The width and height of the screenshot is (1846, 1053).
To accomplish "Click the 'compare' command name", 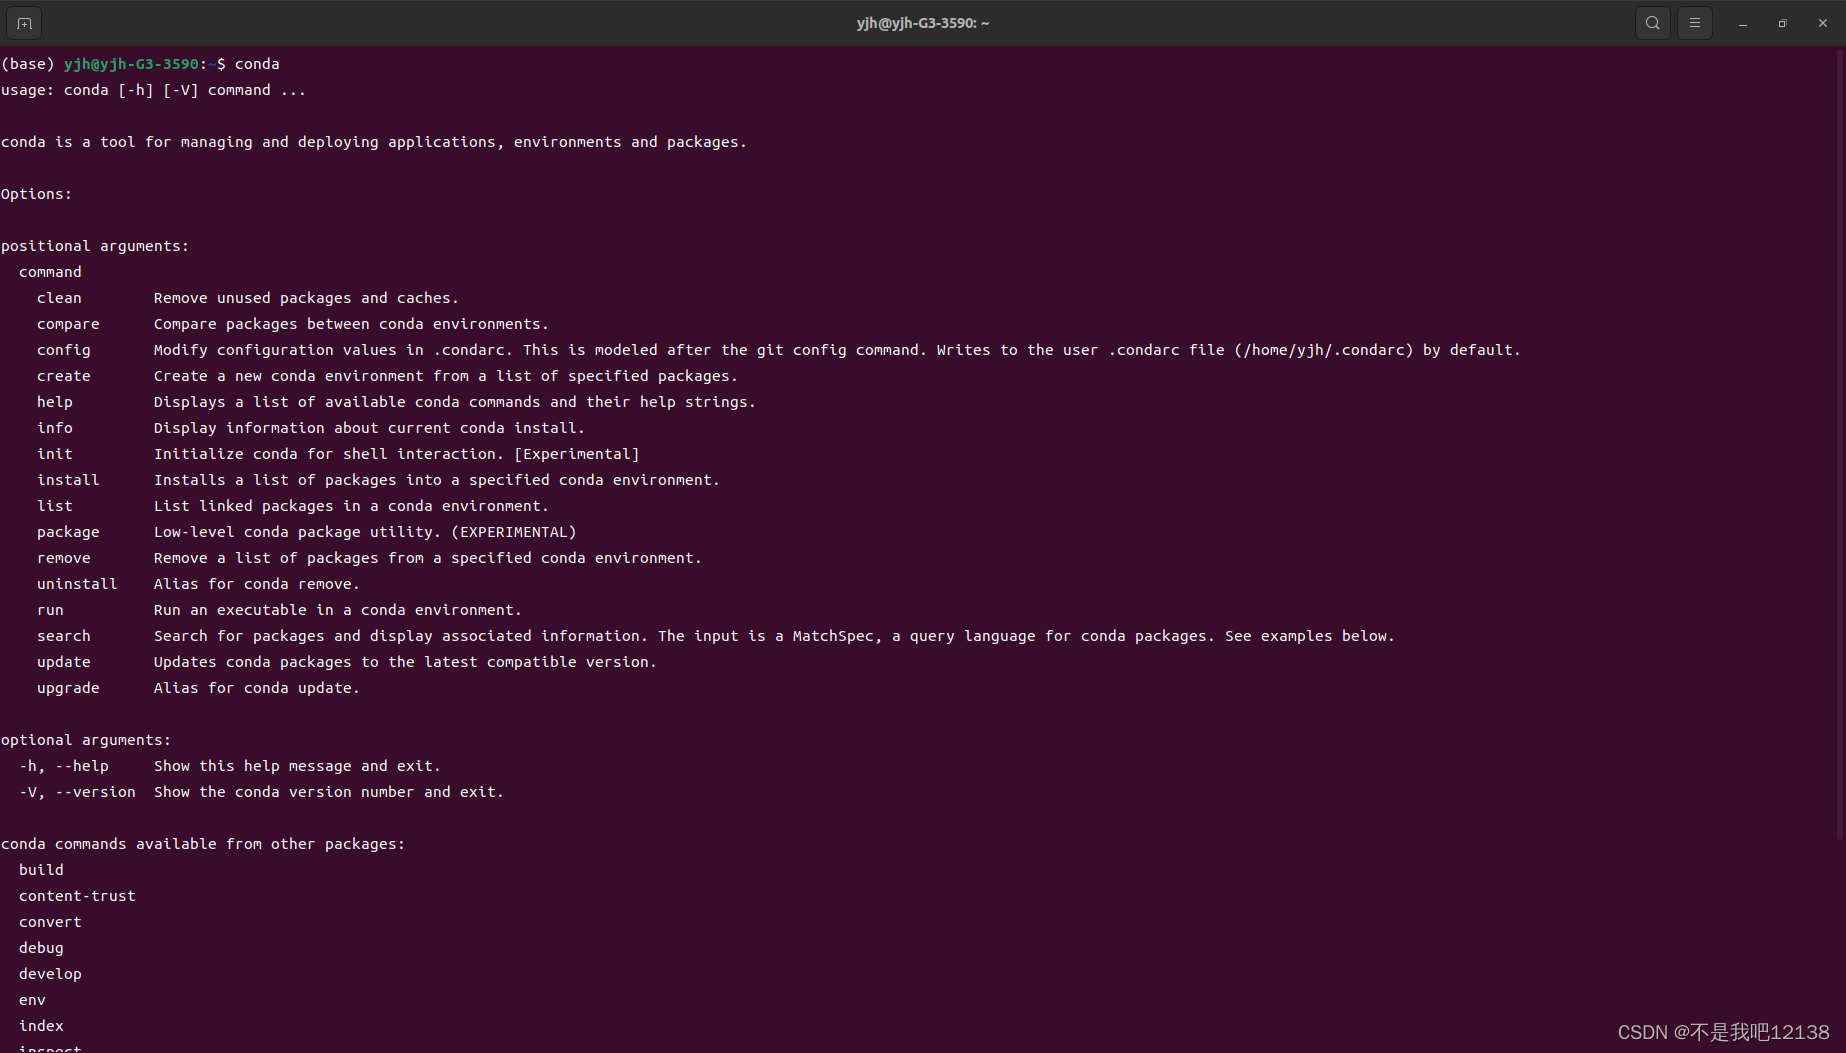I will tap(68, 324).
